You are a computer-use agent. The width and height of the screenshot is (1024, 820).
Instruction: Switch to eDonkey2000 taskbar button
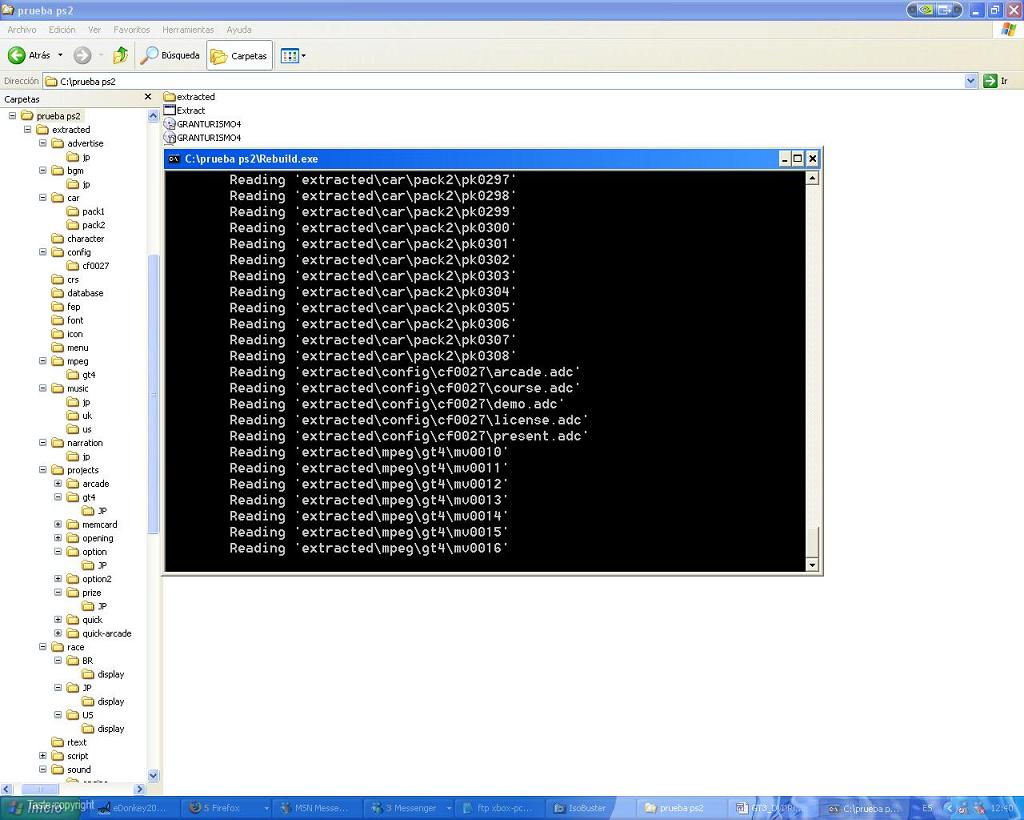coord(135,808)
